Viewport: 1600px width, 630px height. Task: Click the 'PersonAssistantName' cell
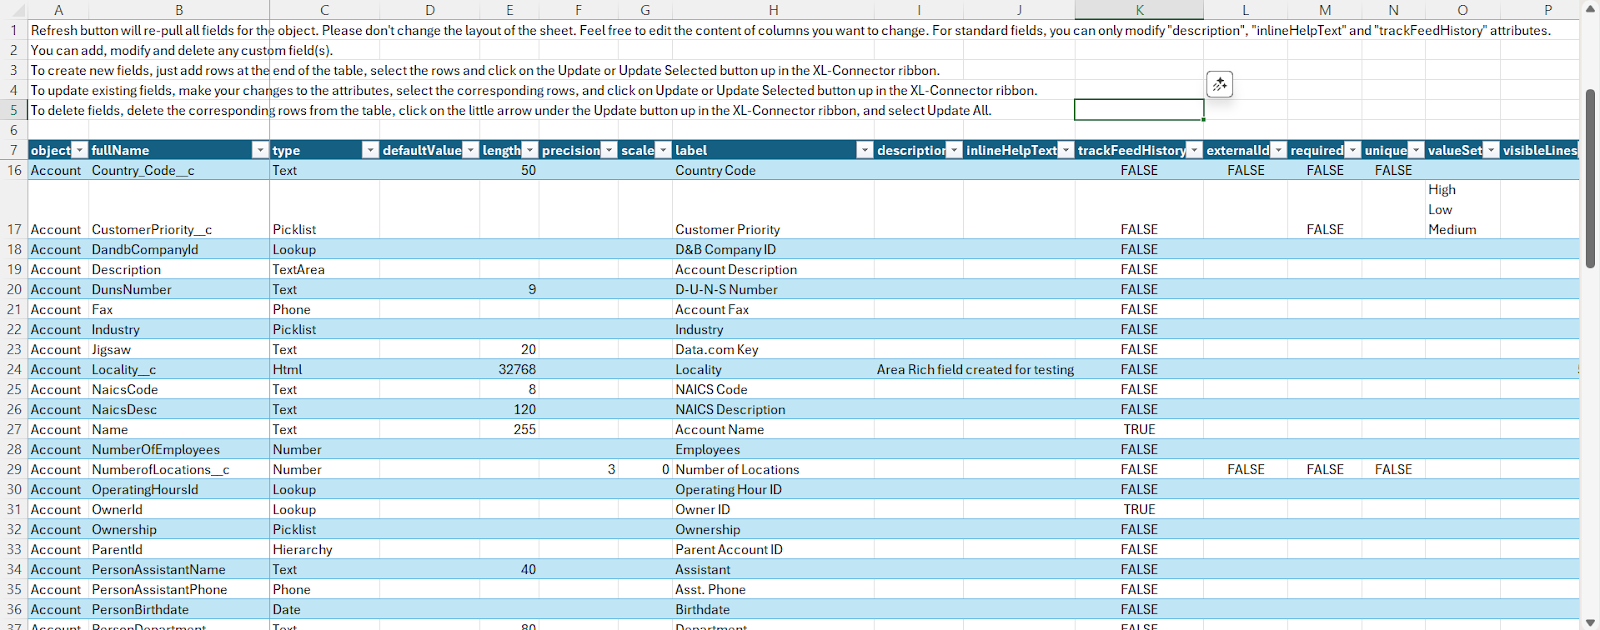(x=179, y=569)
